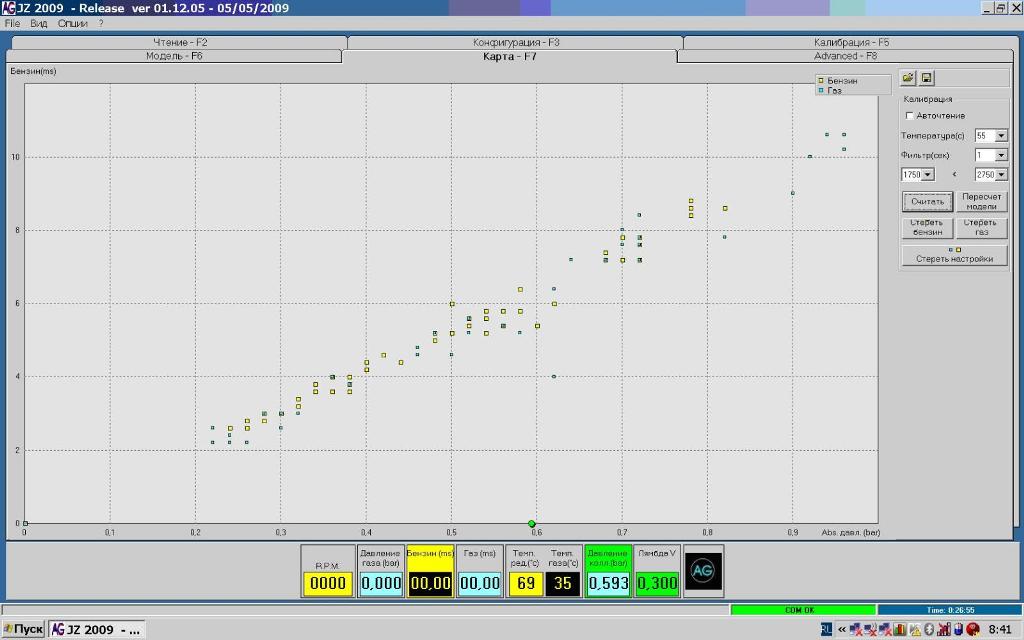Open the File menu

[12, 24]
